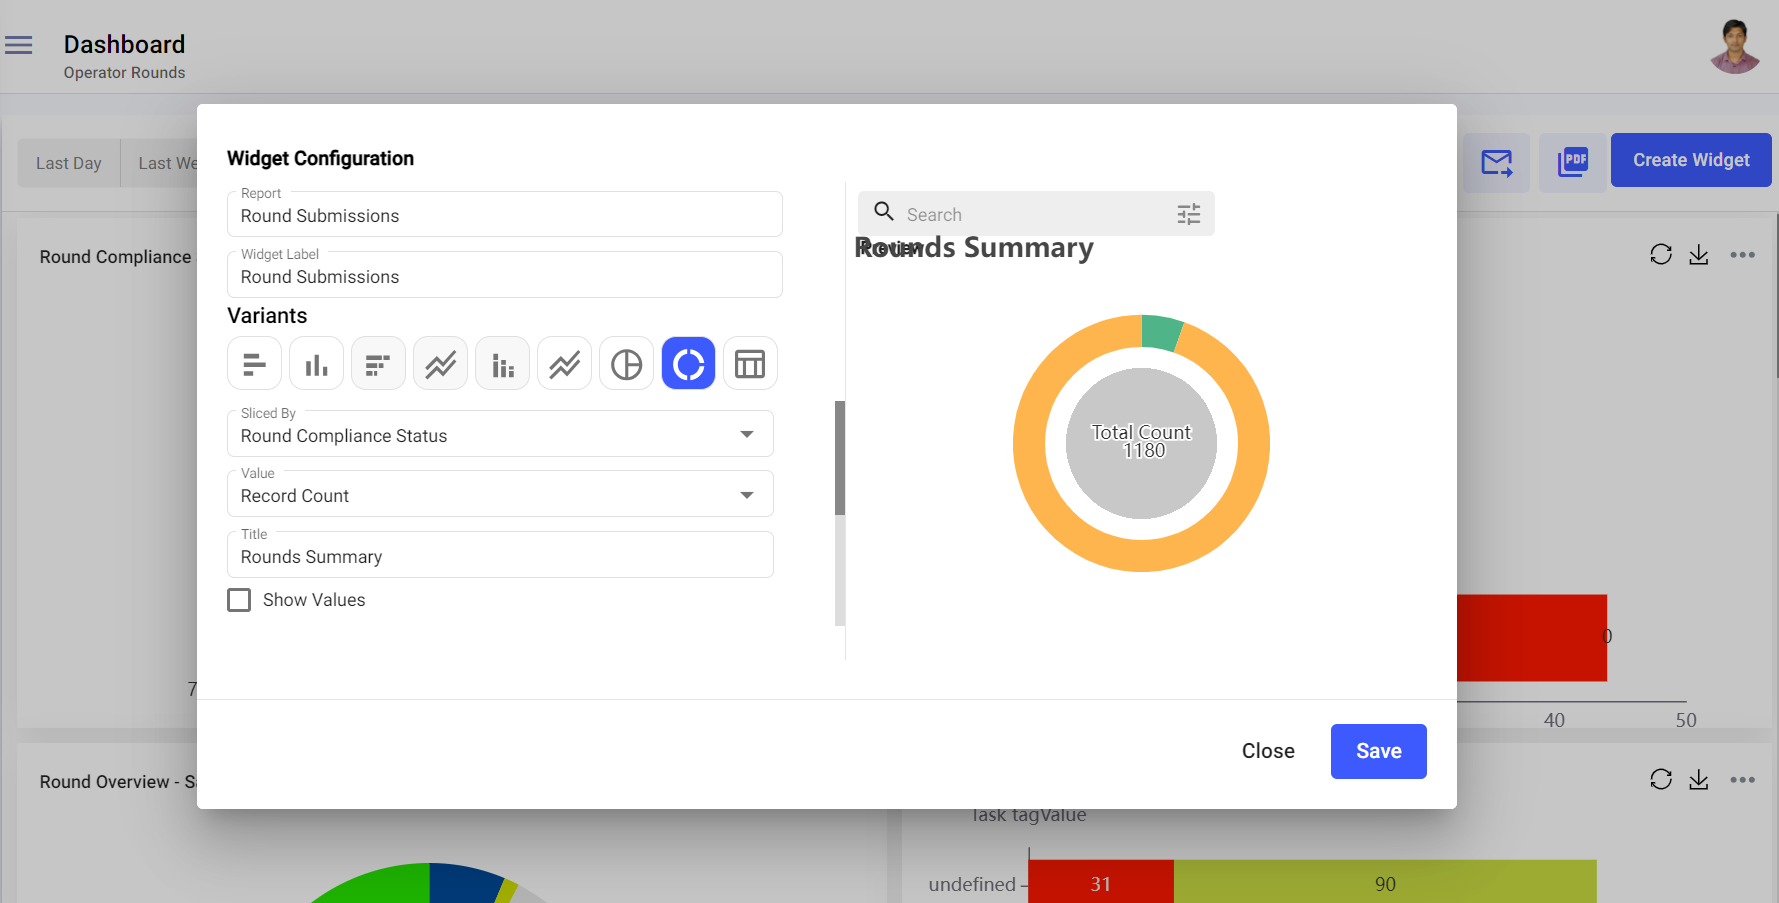Viewport: 1779px width, 903px height.
Task: Click the Create Widget button
Action: coord(1690,160)
